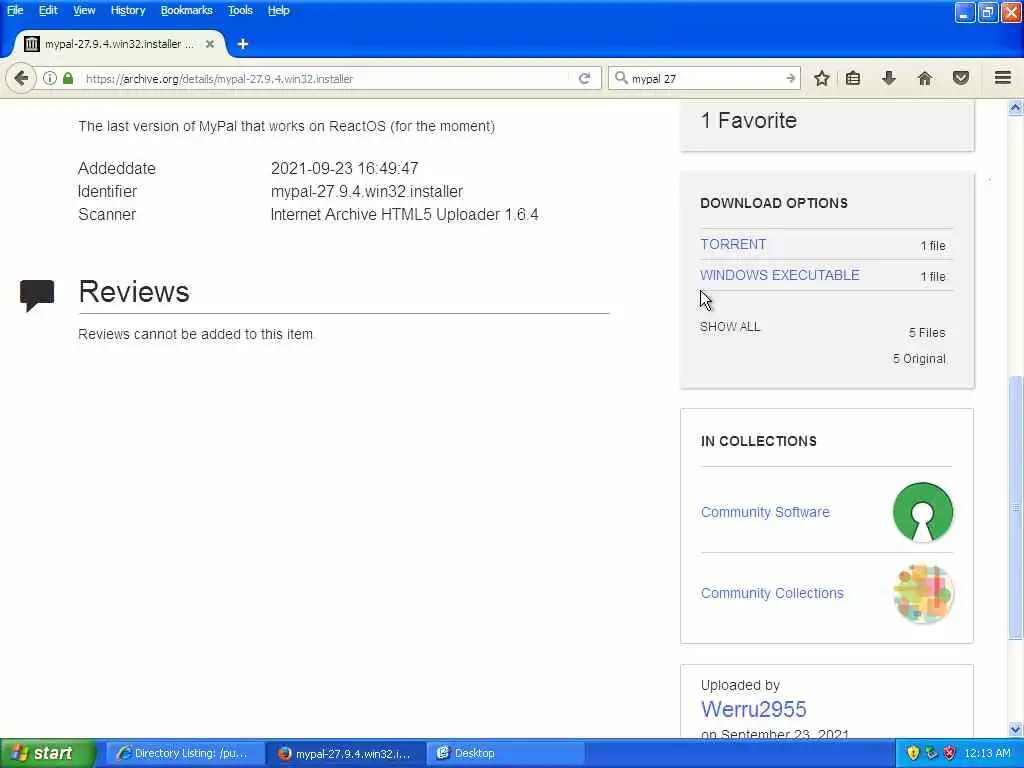Click SHOW ALL download options
1024x768 pixels.
[x=729, y=327]
